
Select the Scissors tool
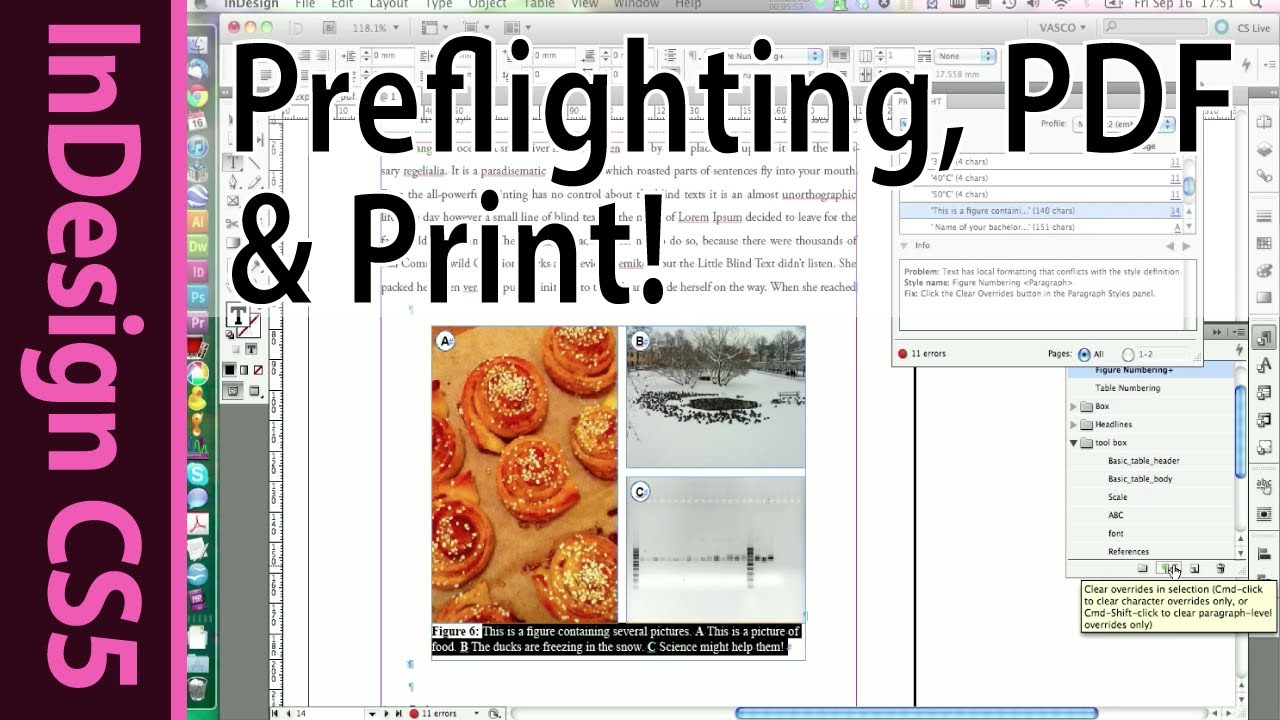point(234,224)
